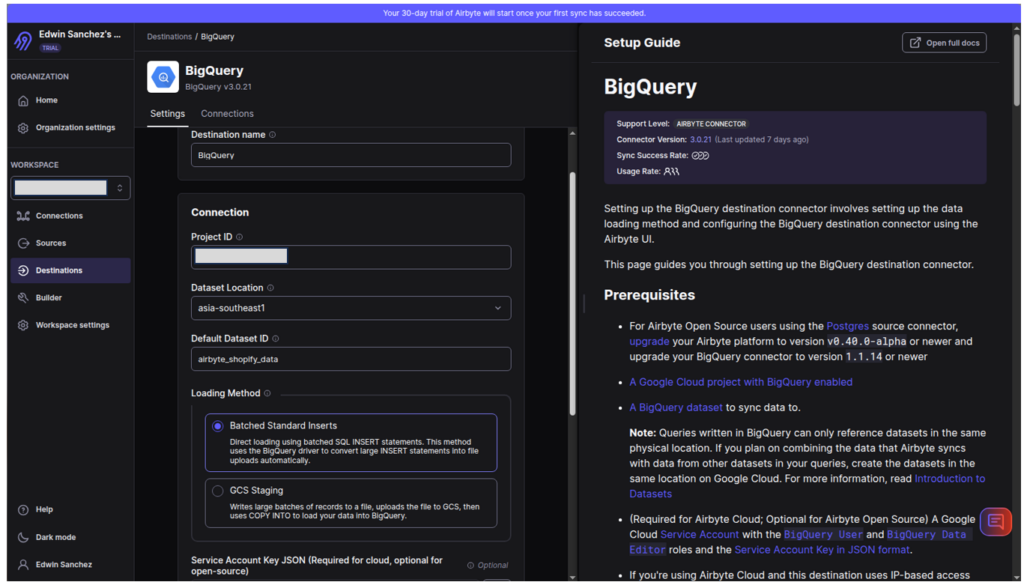Viewport: 1024px width, 585px height.
Task: Click the Setup Guide vertical scrollbar
Action: (x=1016, y=71)
